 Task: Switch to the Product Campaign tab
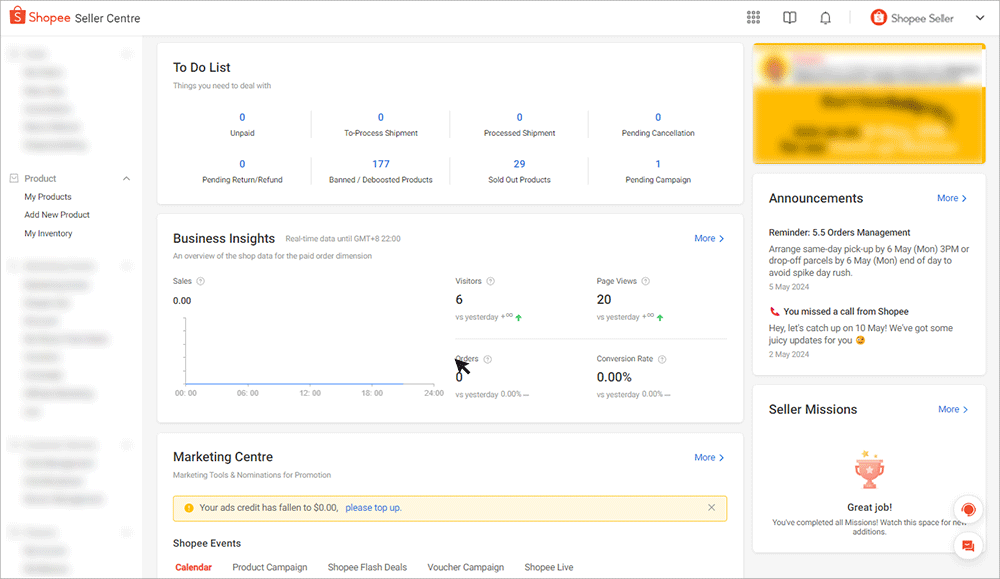269,567
